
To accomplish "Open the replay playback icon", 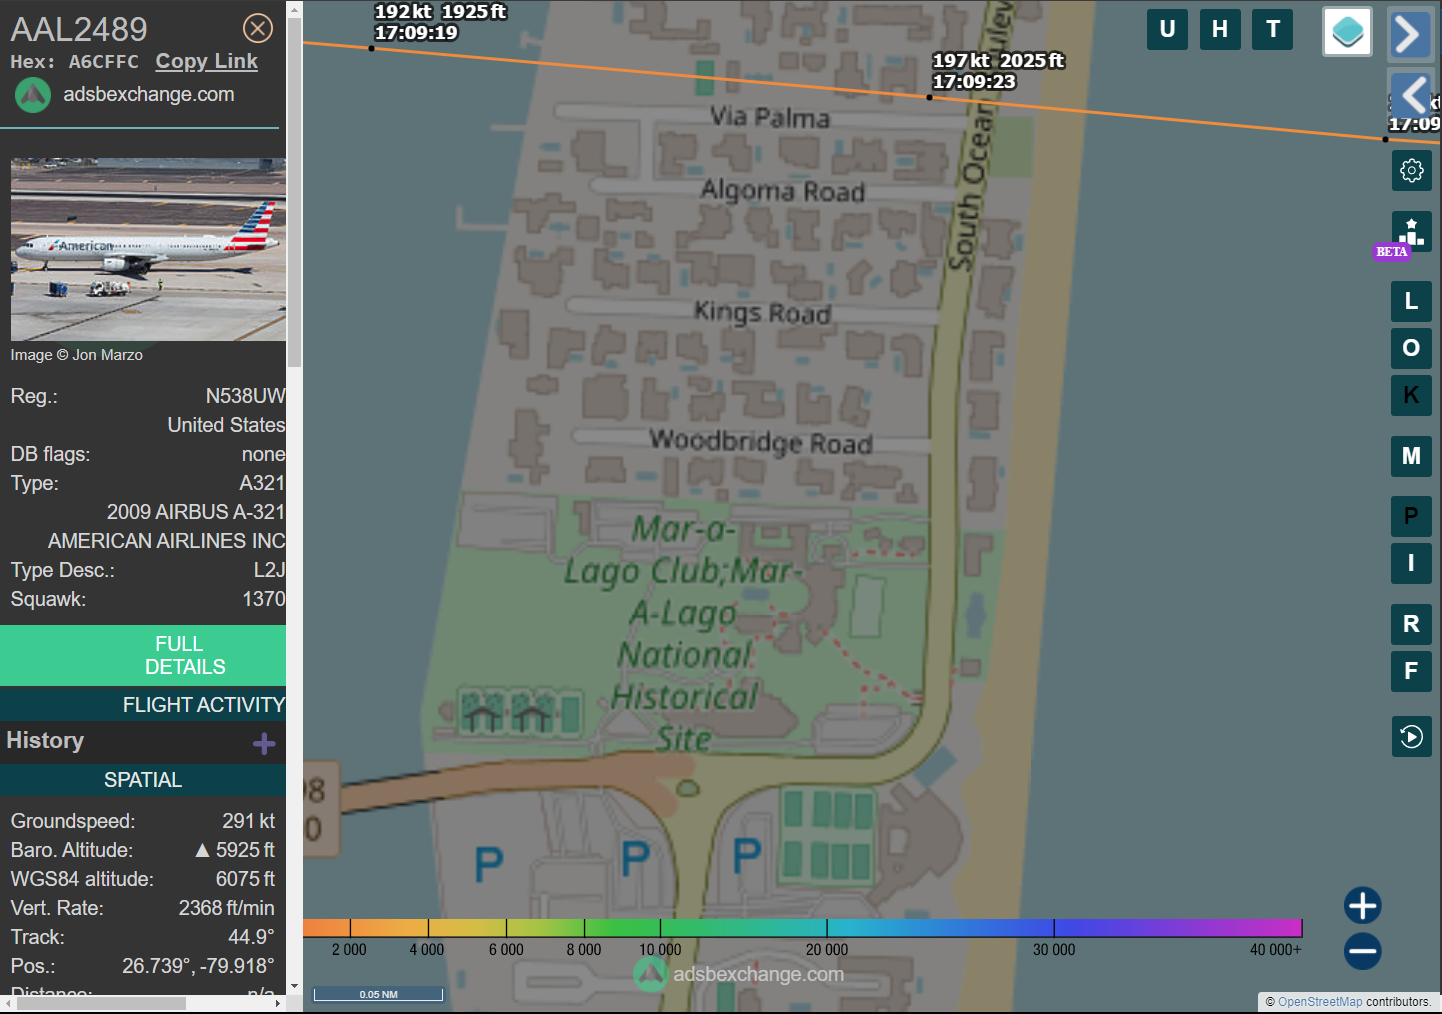I will point(1411,737).
